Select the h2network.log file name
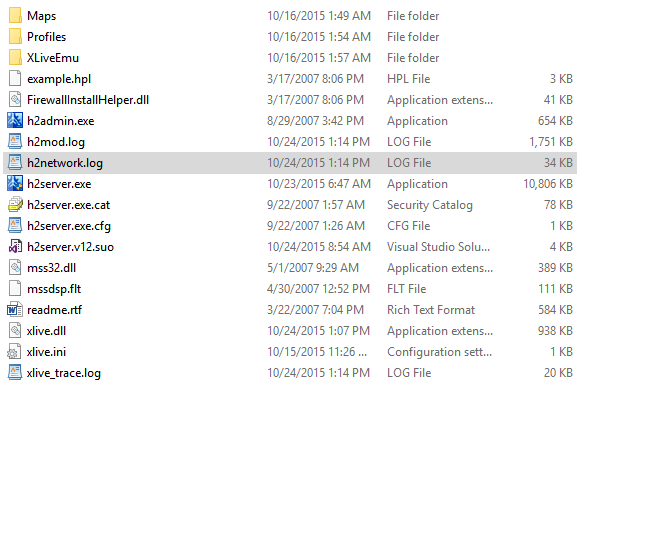 coord(65,163)
